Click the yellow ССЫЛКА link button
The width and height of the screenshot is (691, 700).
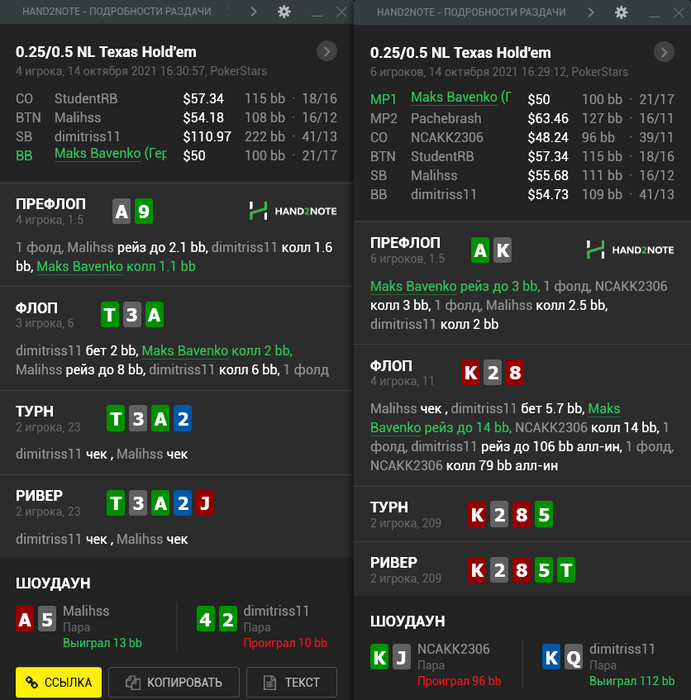[58, 682]
